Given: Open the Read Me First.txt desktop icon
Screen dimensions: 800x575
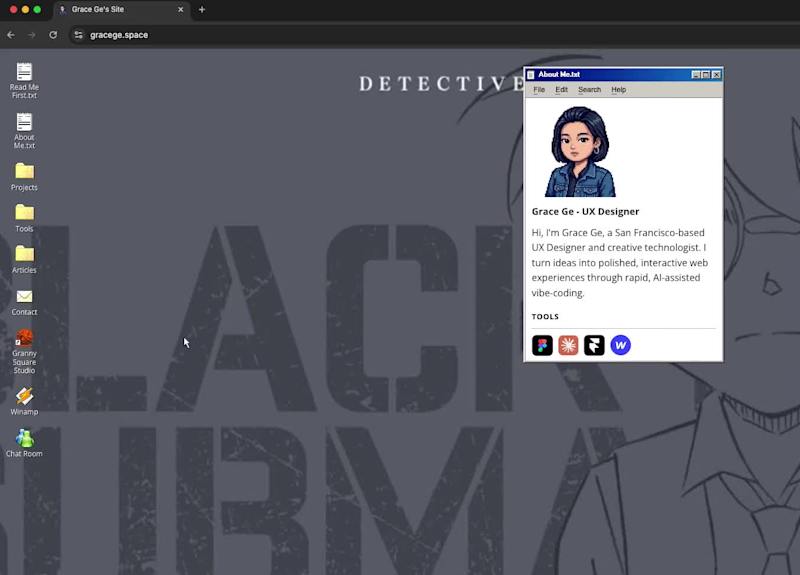Looking at the screenshot, I should 24,80.
